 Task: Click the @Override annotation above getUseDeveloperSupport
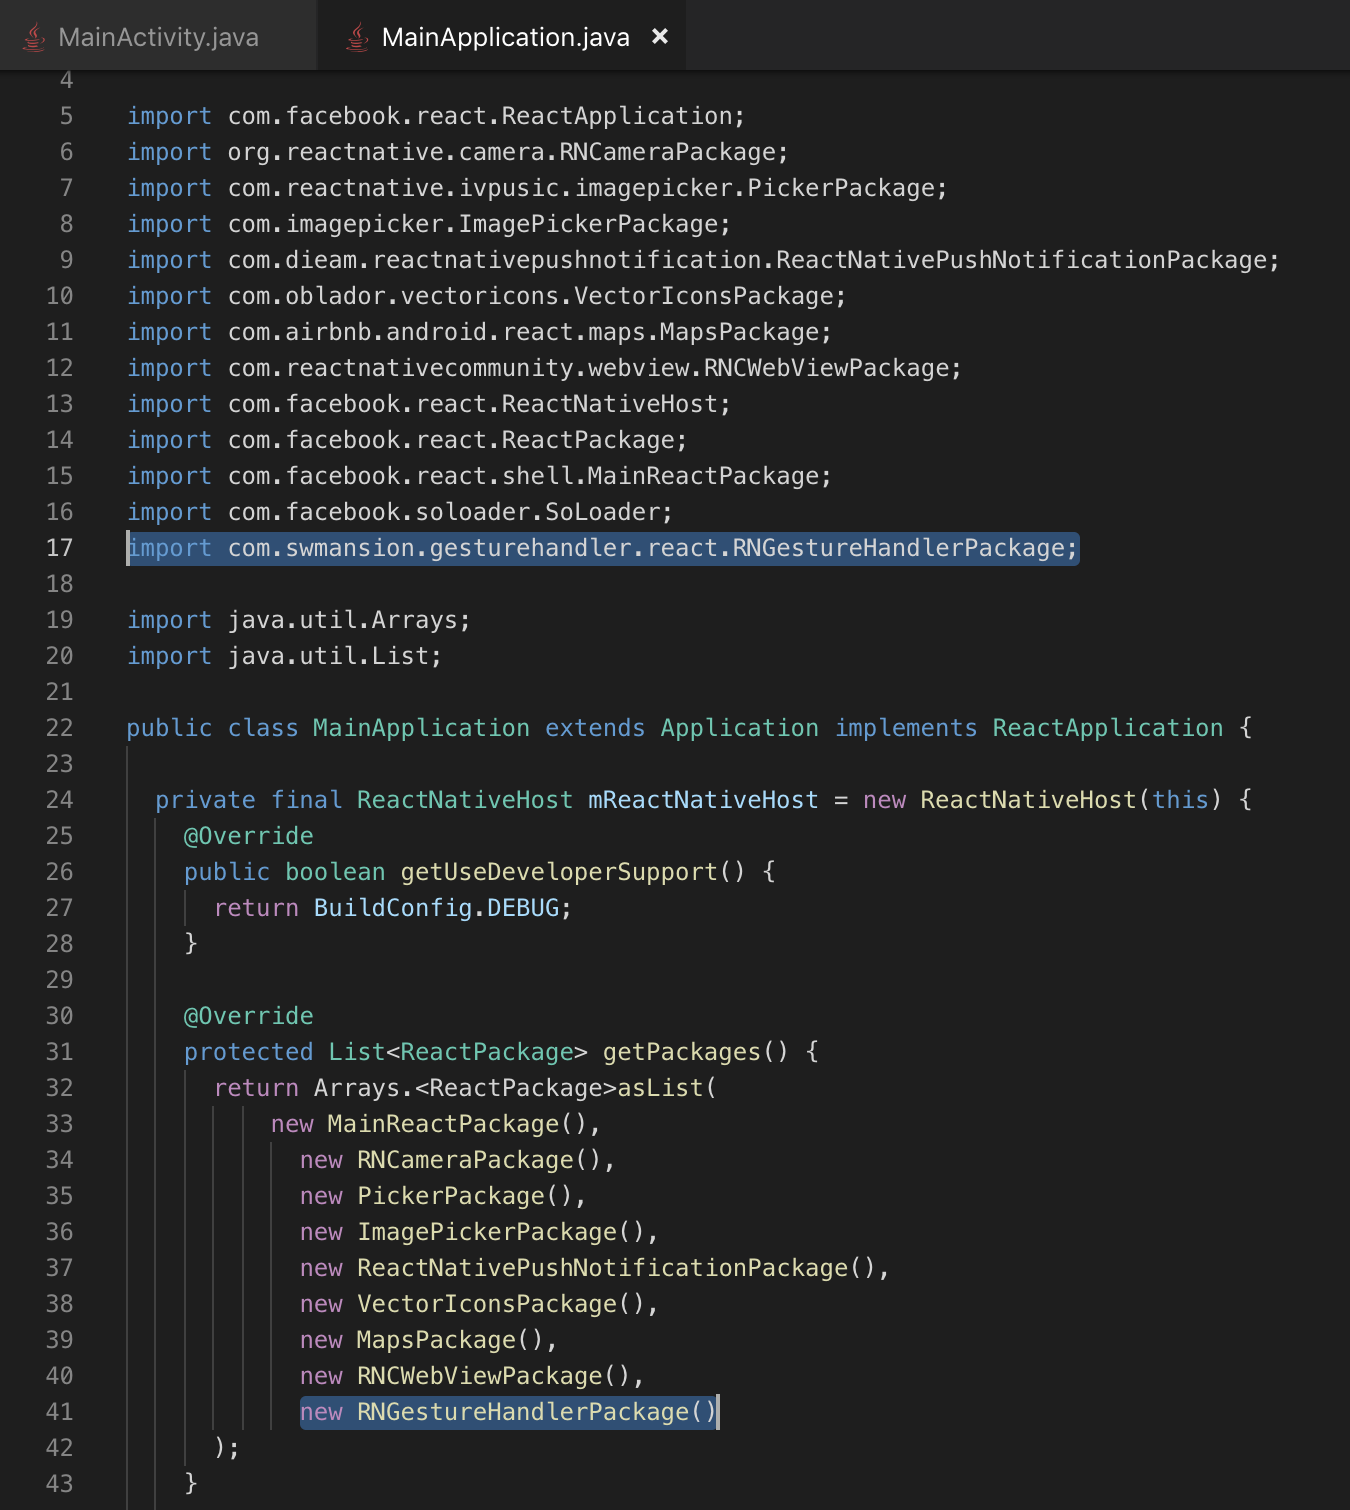coord(247,835)
